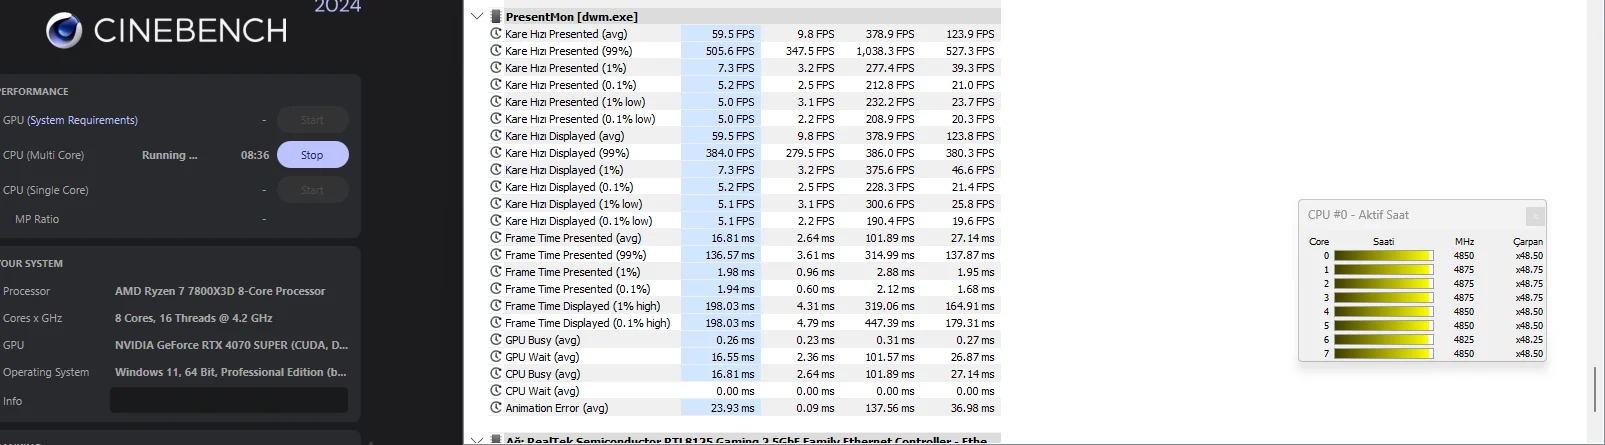Click the 'NVIDIA GeForce RTX 4070 SUPER' GPU text
The image size is (1605, 445).
point(231,345)
